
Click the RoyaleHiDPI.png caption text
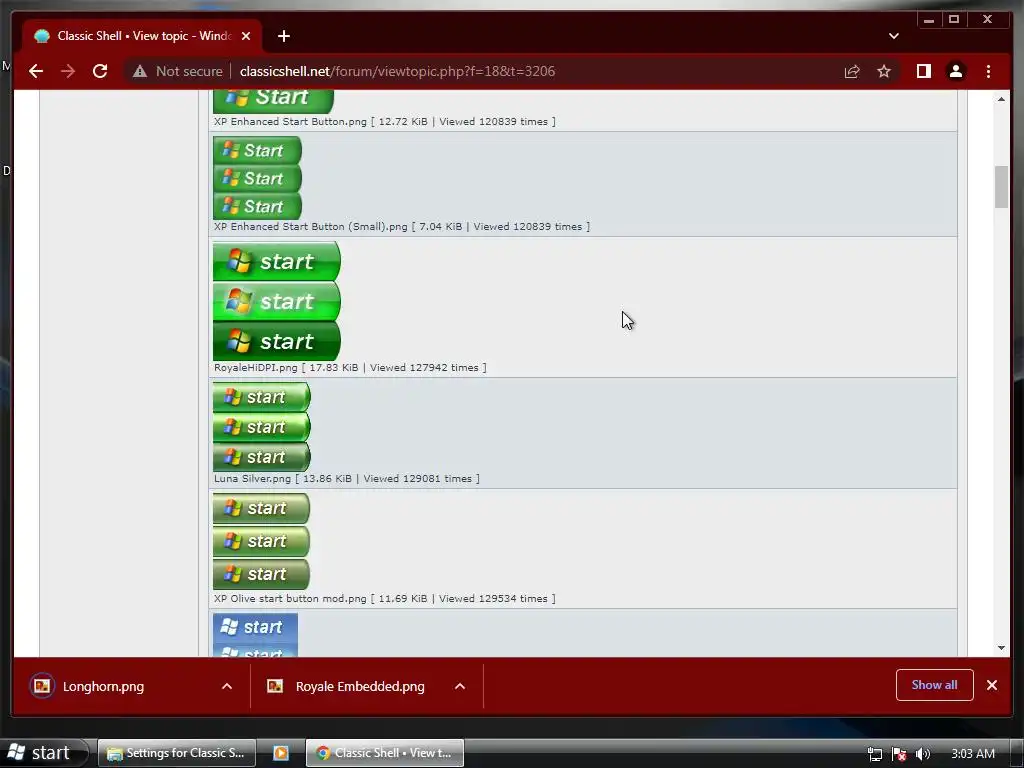(x=350, y=368)
